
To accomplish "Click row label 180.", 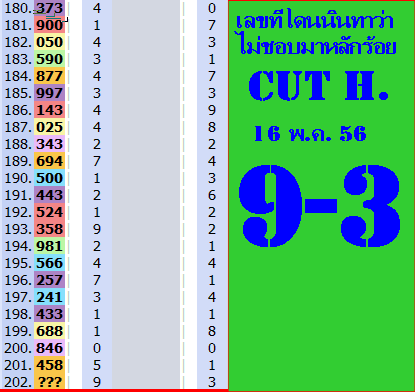I will (18, 8).
